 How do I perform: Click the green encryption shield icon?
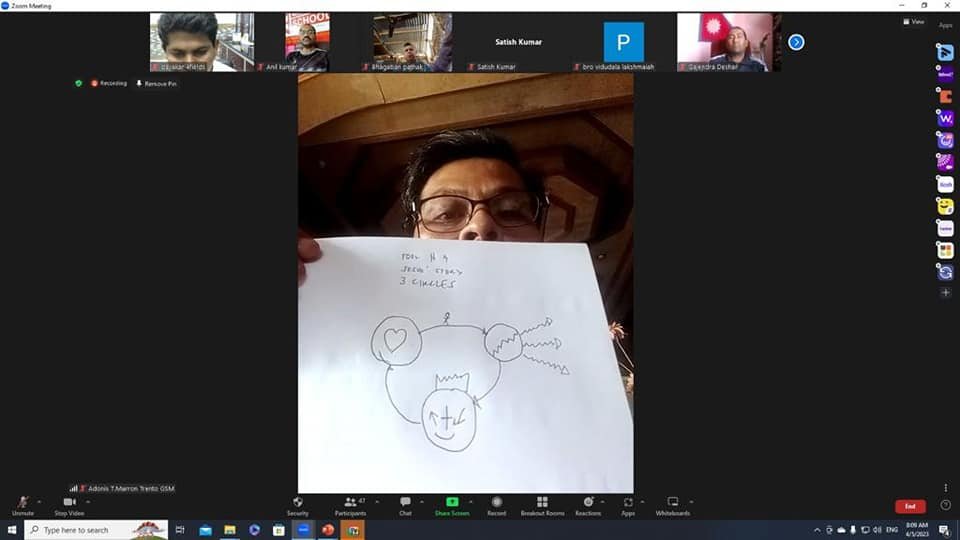(x=78, y=83)
